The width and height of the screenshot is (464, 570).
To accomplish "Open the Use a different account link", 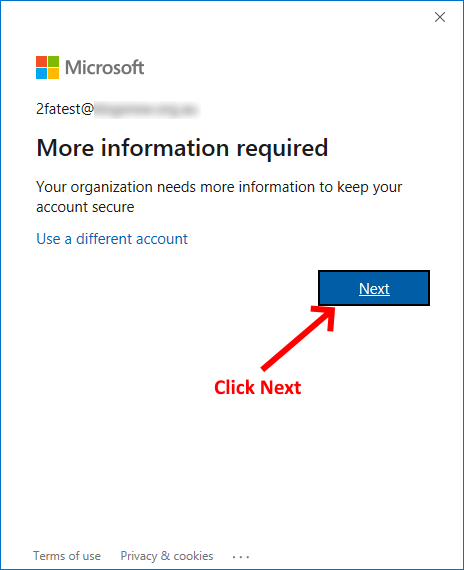I will click(x=112, y=239).
